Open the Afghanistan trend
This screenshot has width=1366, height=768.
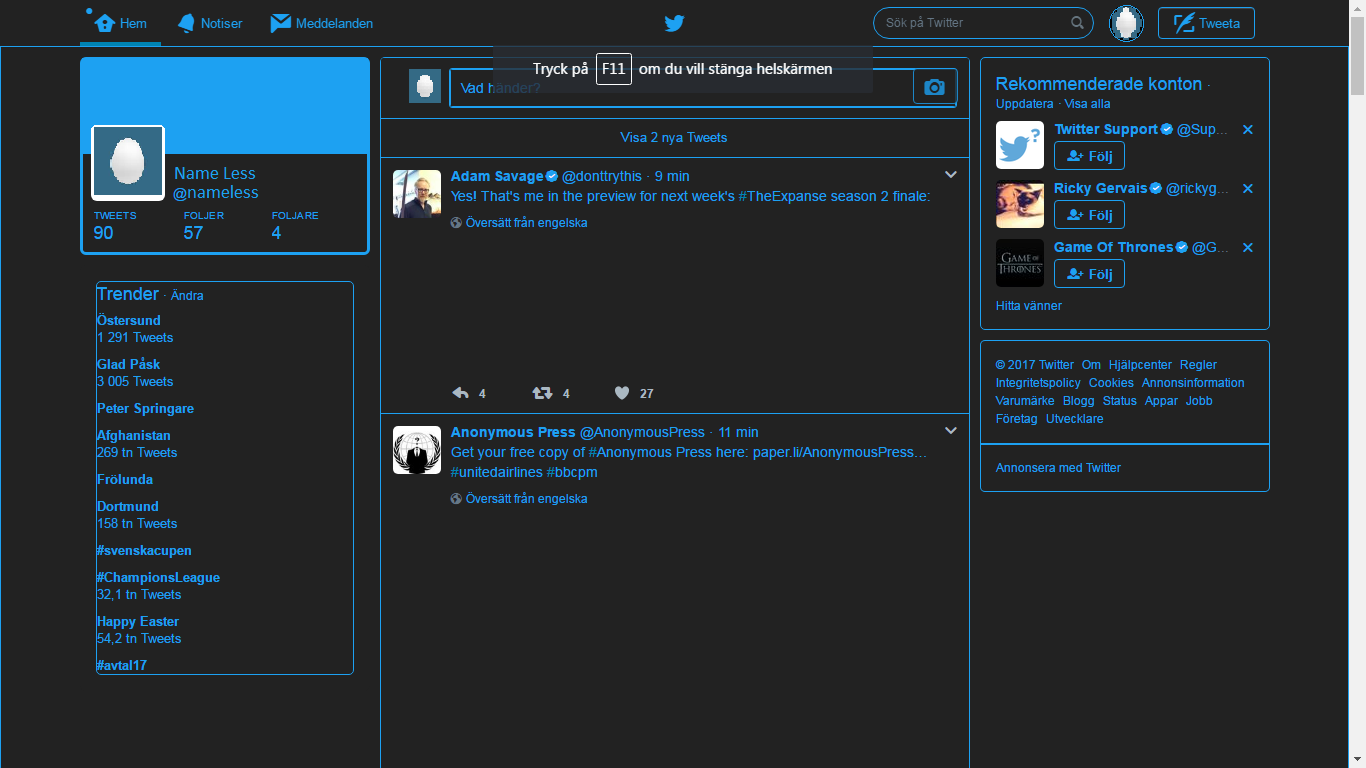tap(134, 436)
